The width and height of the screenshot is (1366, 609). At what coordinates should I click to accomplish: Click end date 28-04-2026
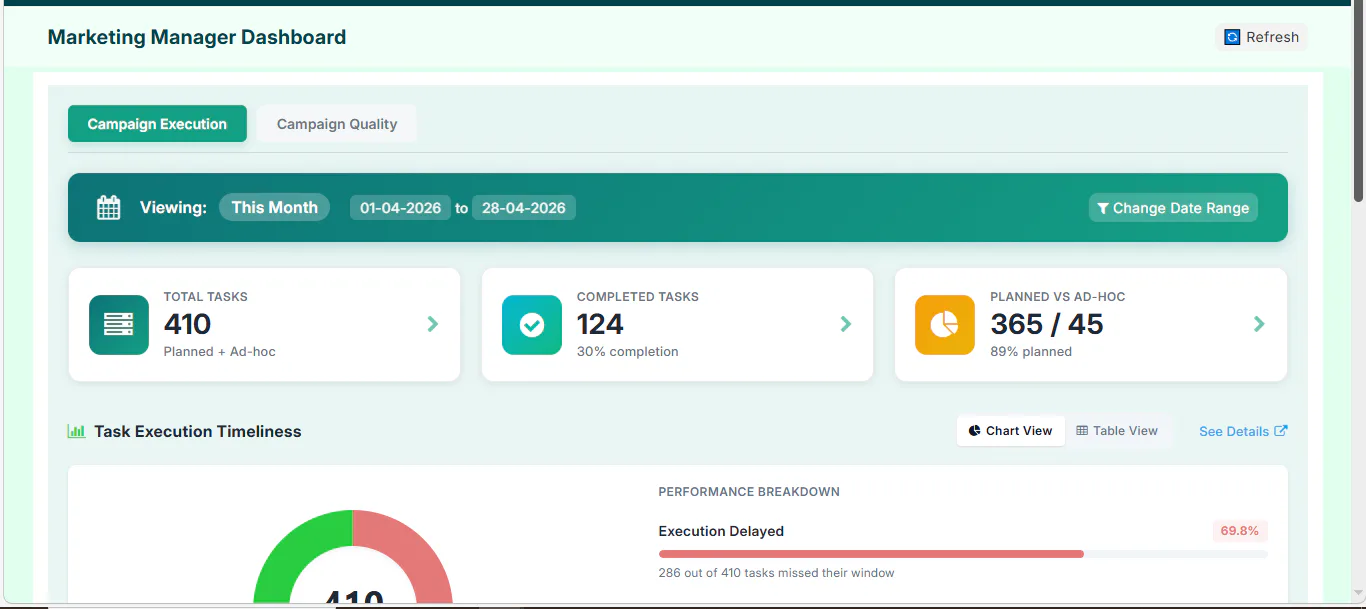[x=524, y=208]
